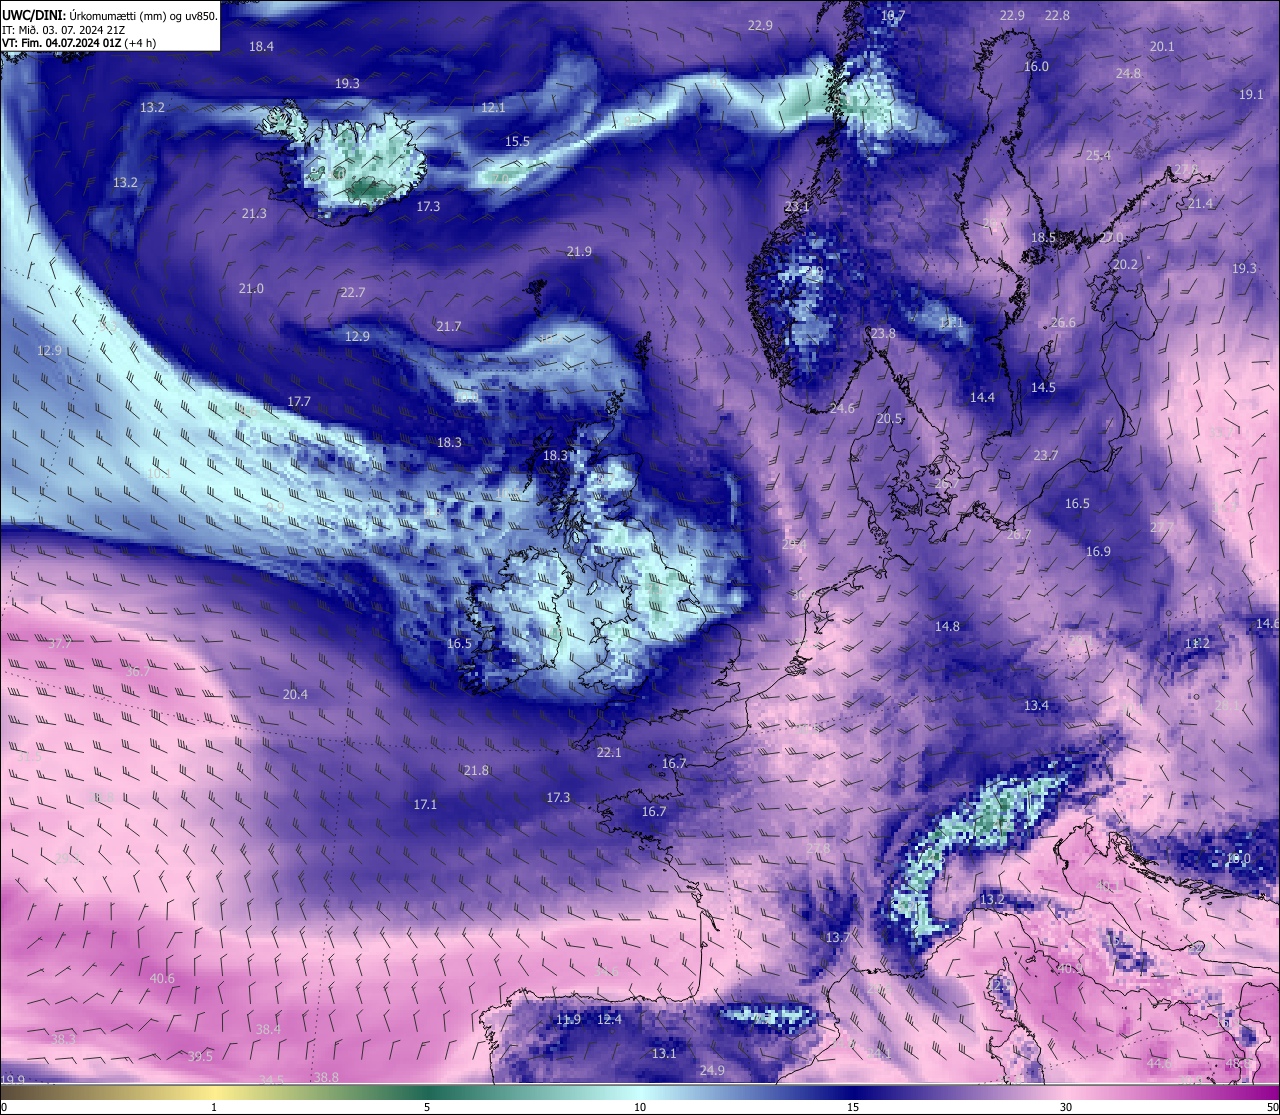
Task: Click the 22.1 value on the map
Action: (609, 752)
